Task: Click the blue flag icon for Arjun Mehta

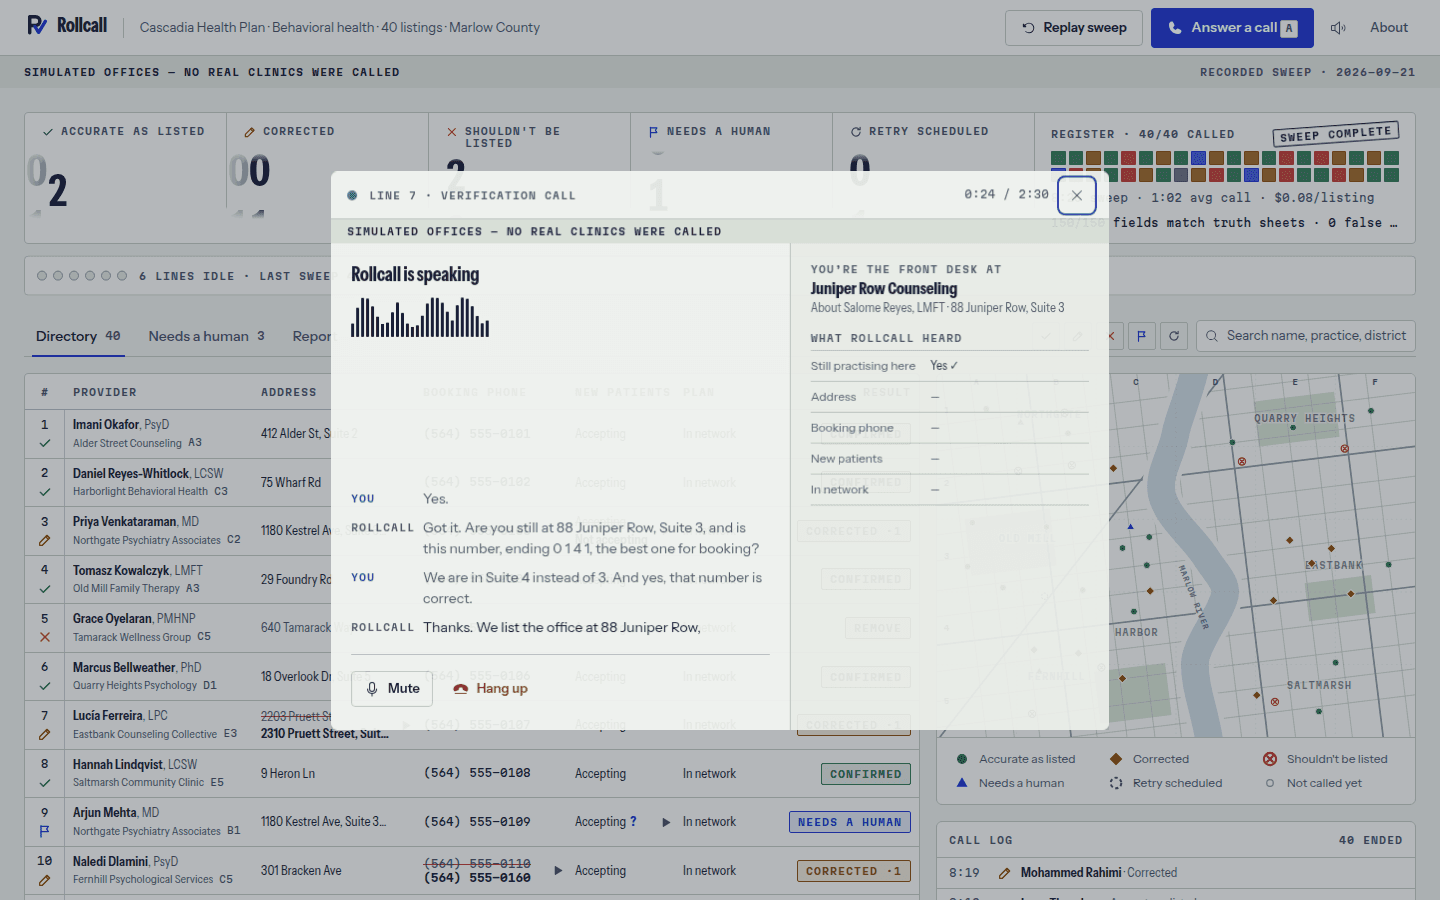Action: (x=45, y=831)
